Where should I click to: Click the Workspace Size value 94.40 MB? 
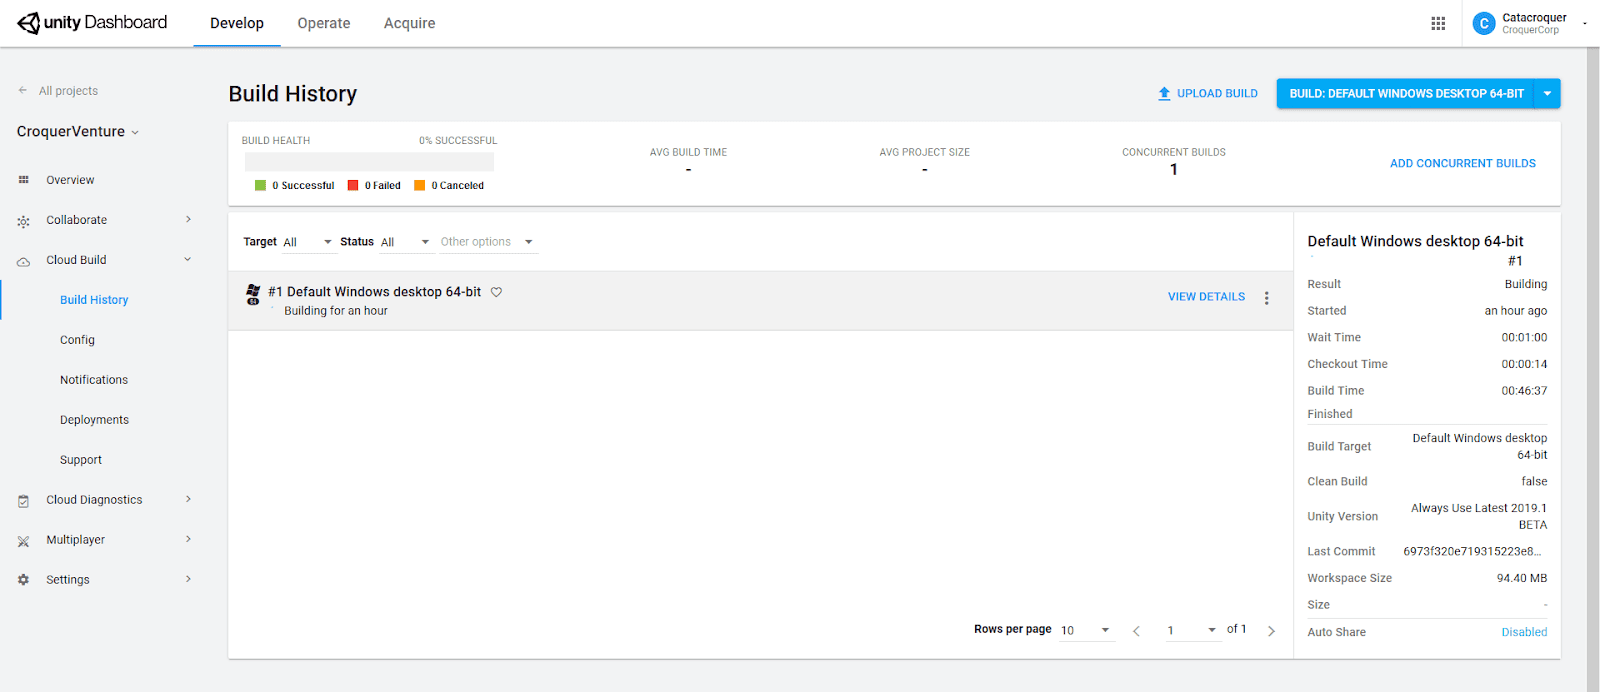1521,578
